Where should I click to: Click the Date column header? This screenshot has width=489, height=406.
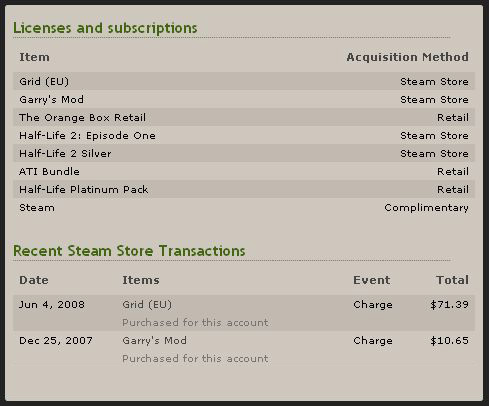[34, 280]
